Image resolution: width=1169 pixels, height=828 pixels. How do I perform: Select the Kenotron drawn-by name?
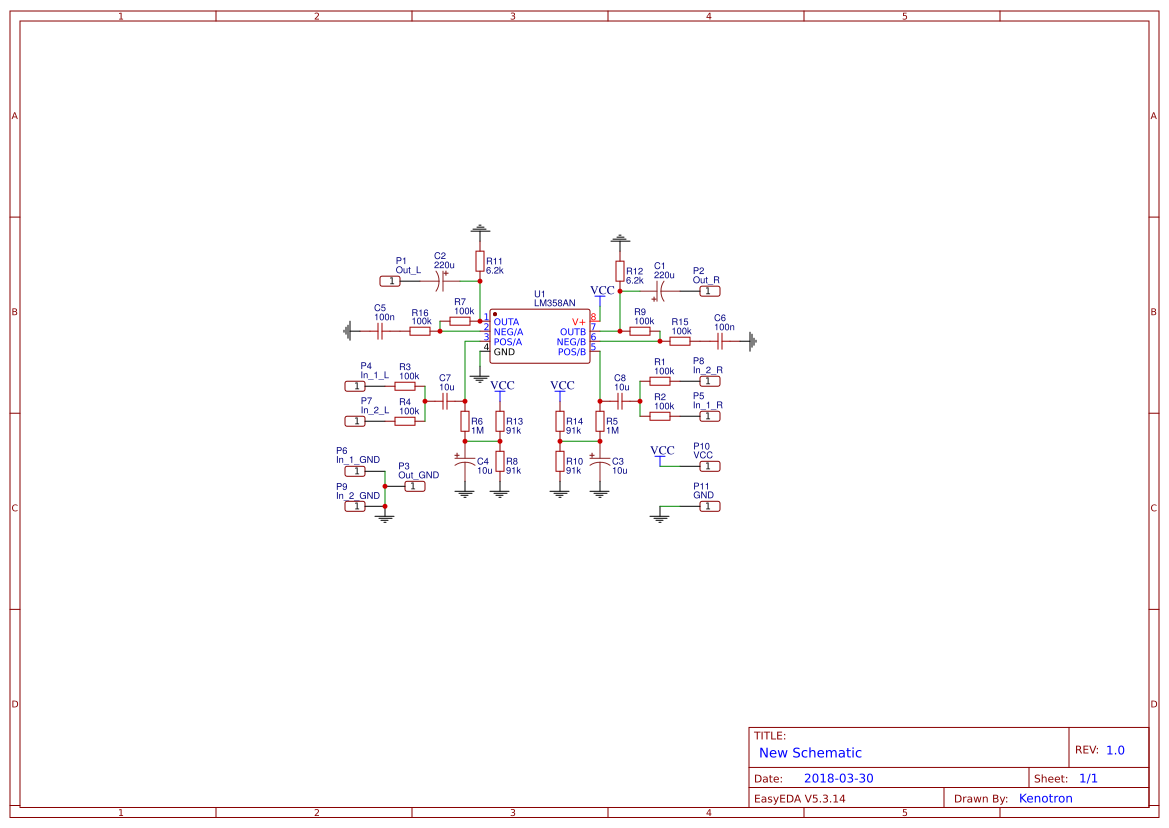1046,798
